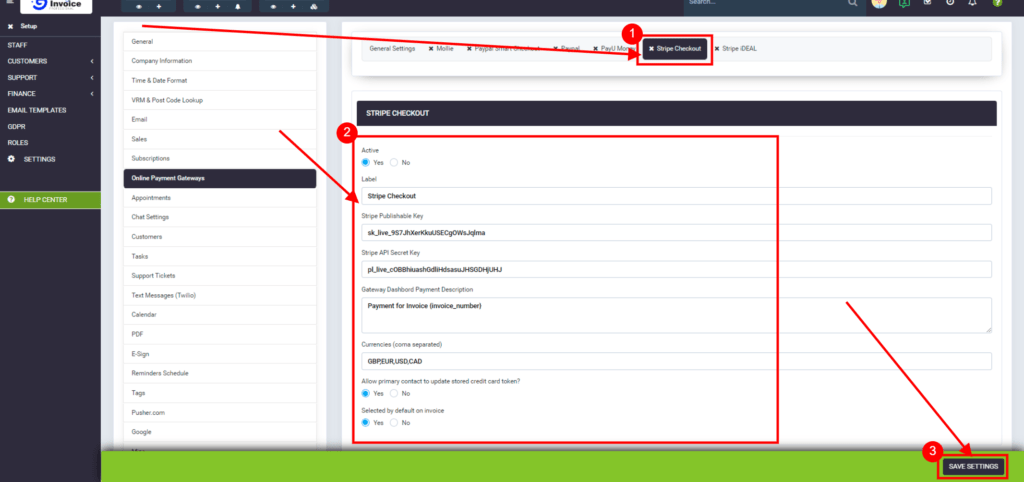Open the Email settings section
Image resolution: width=1024 pixels, height=482 pixels.
pyautogui.click(x=220, y=120)
